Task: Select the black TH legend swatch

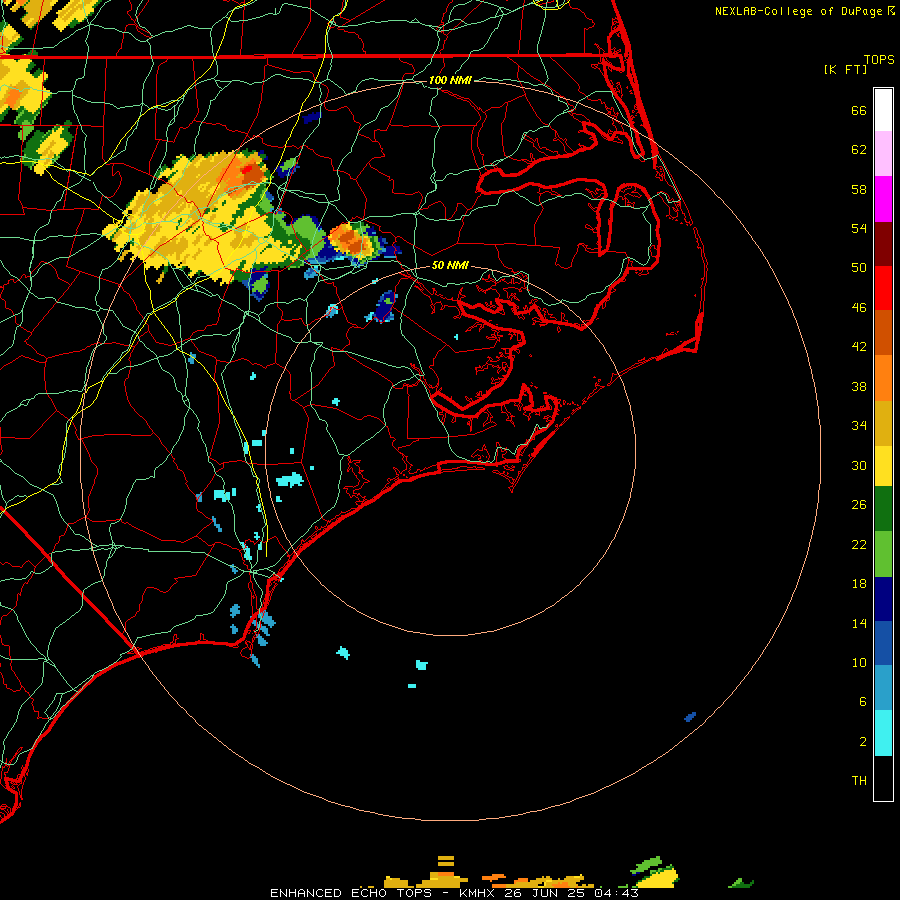Action: click(883, 778)
